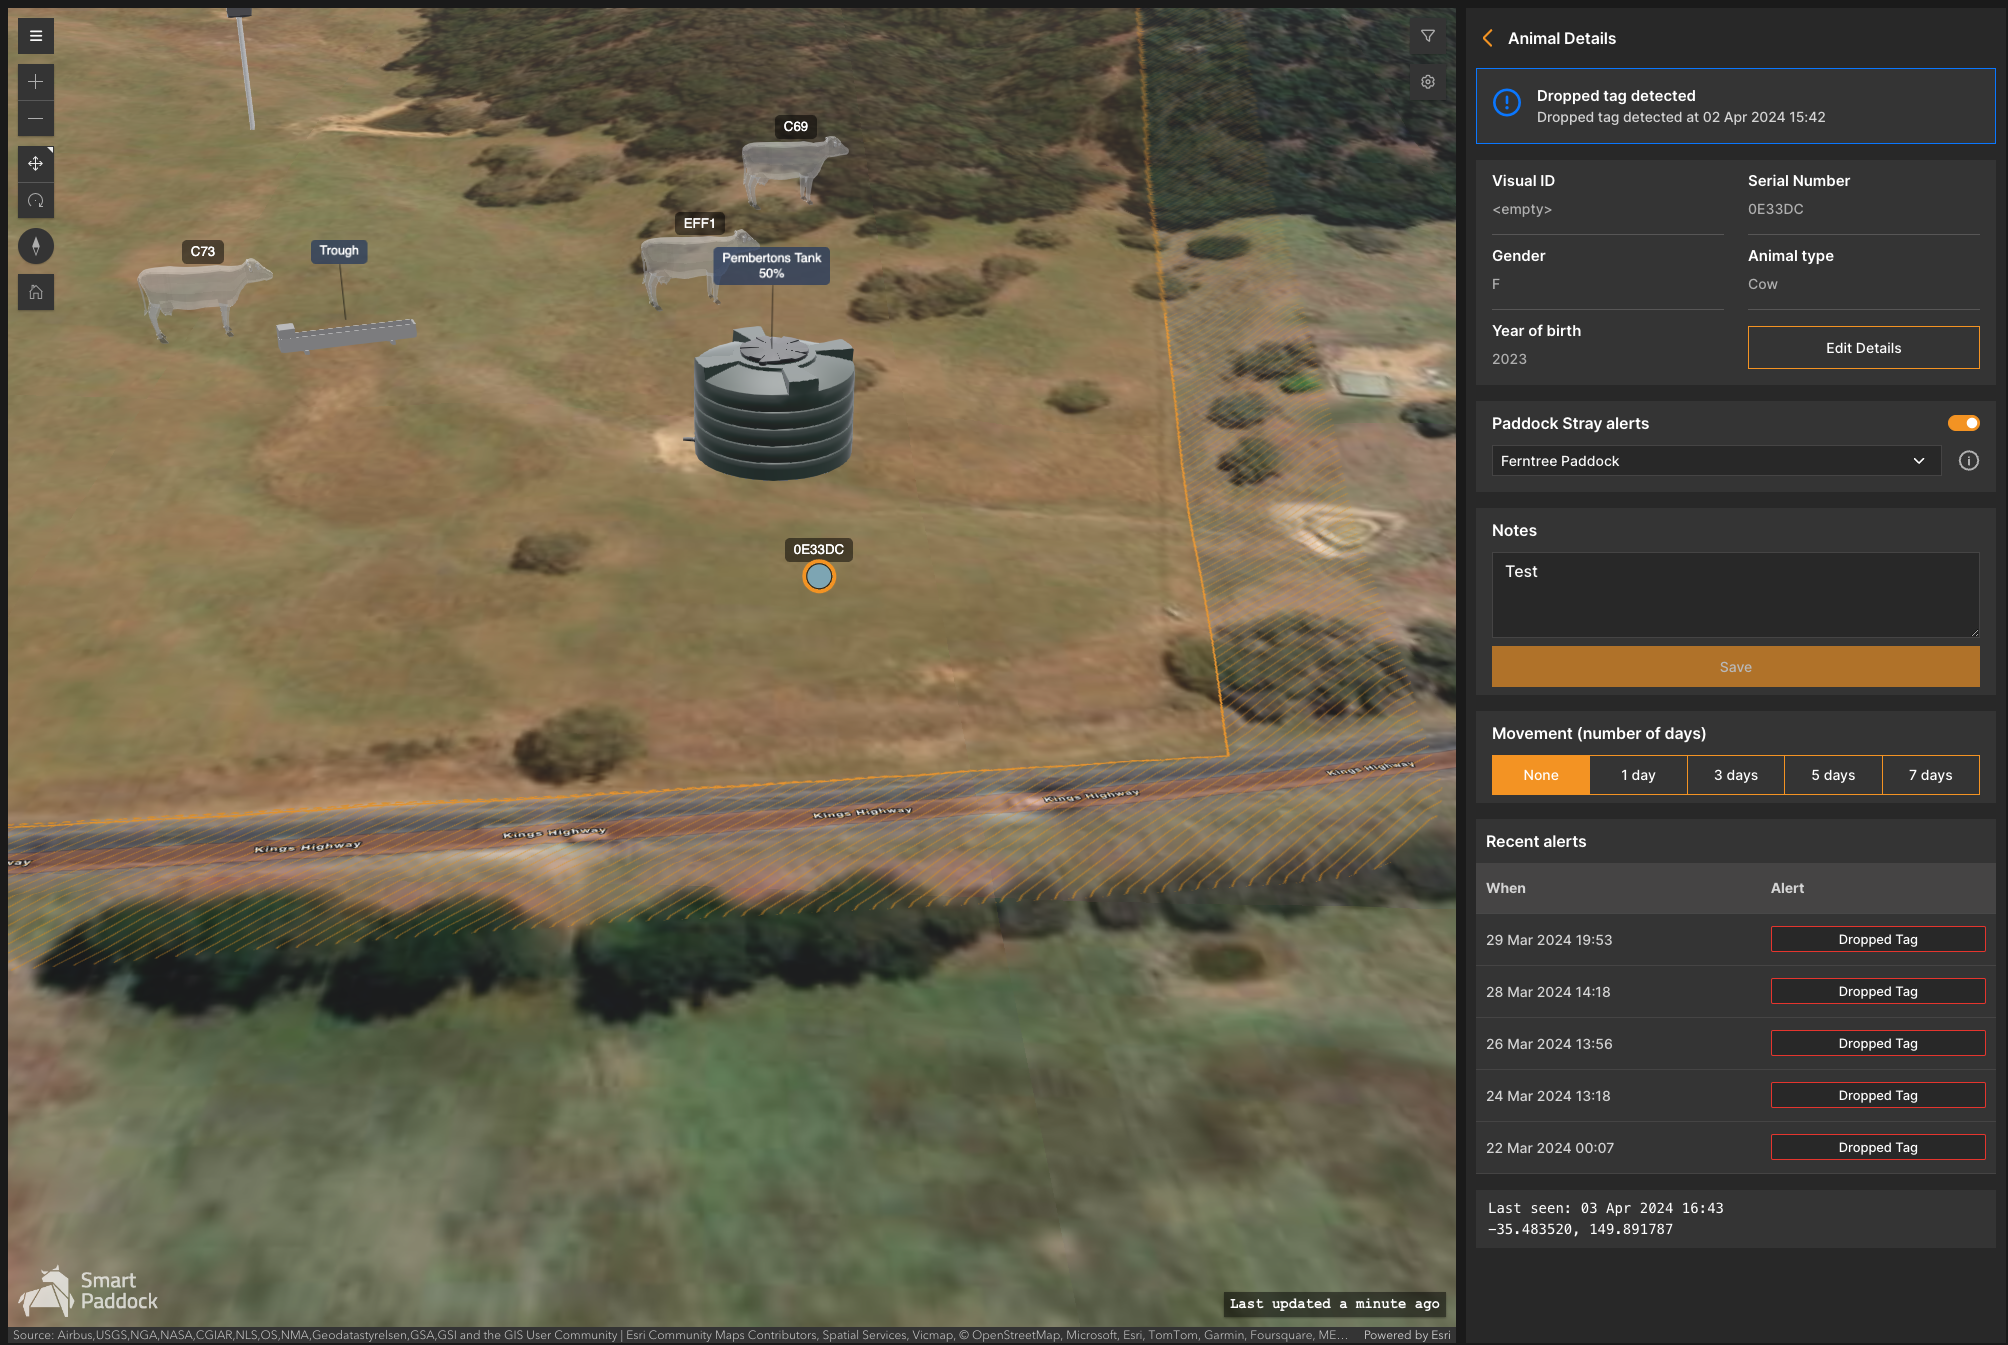Save the animal notes
2008x1345 pixels.
coord(1735,667)
